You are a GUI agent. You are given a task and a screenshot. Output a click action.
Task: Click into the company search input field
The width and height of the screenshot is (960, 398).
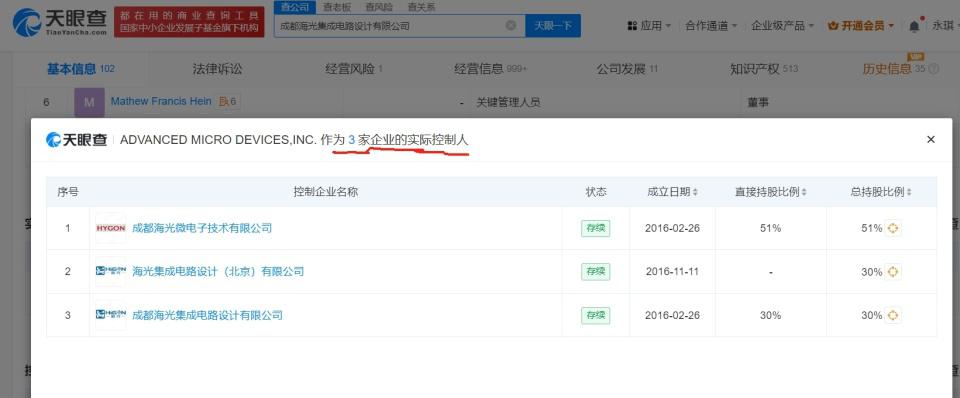[391, 26]
